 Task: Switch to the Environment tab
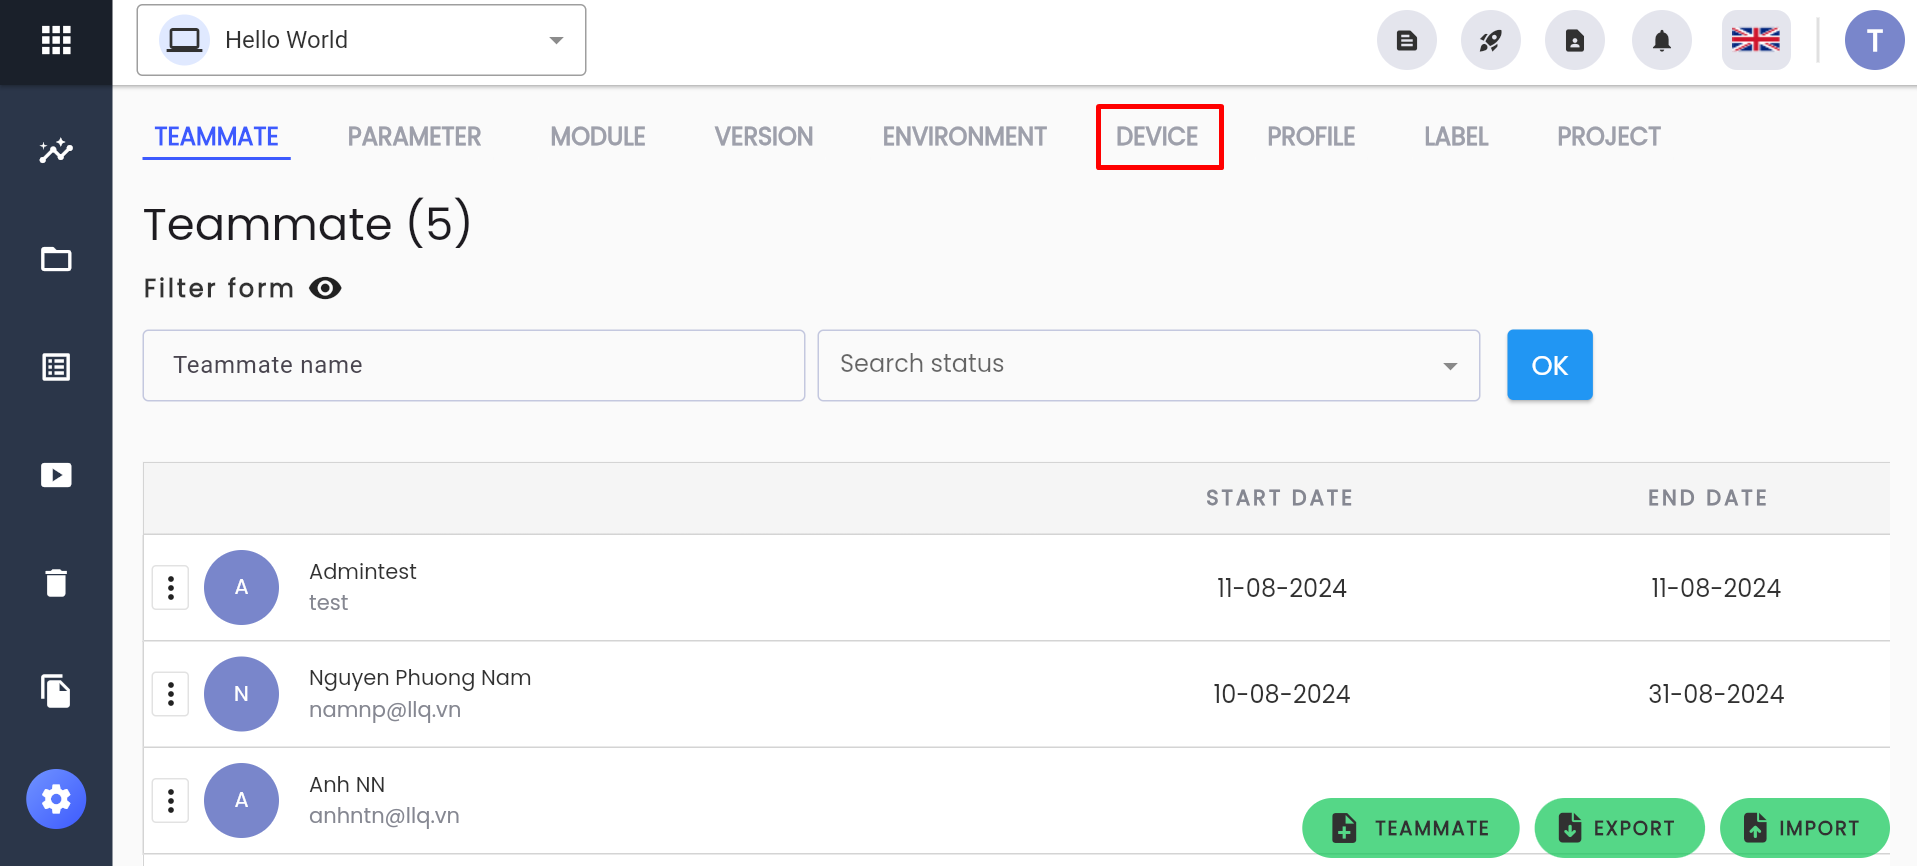click(965, 137)
